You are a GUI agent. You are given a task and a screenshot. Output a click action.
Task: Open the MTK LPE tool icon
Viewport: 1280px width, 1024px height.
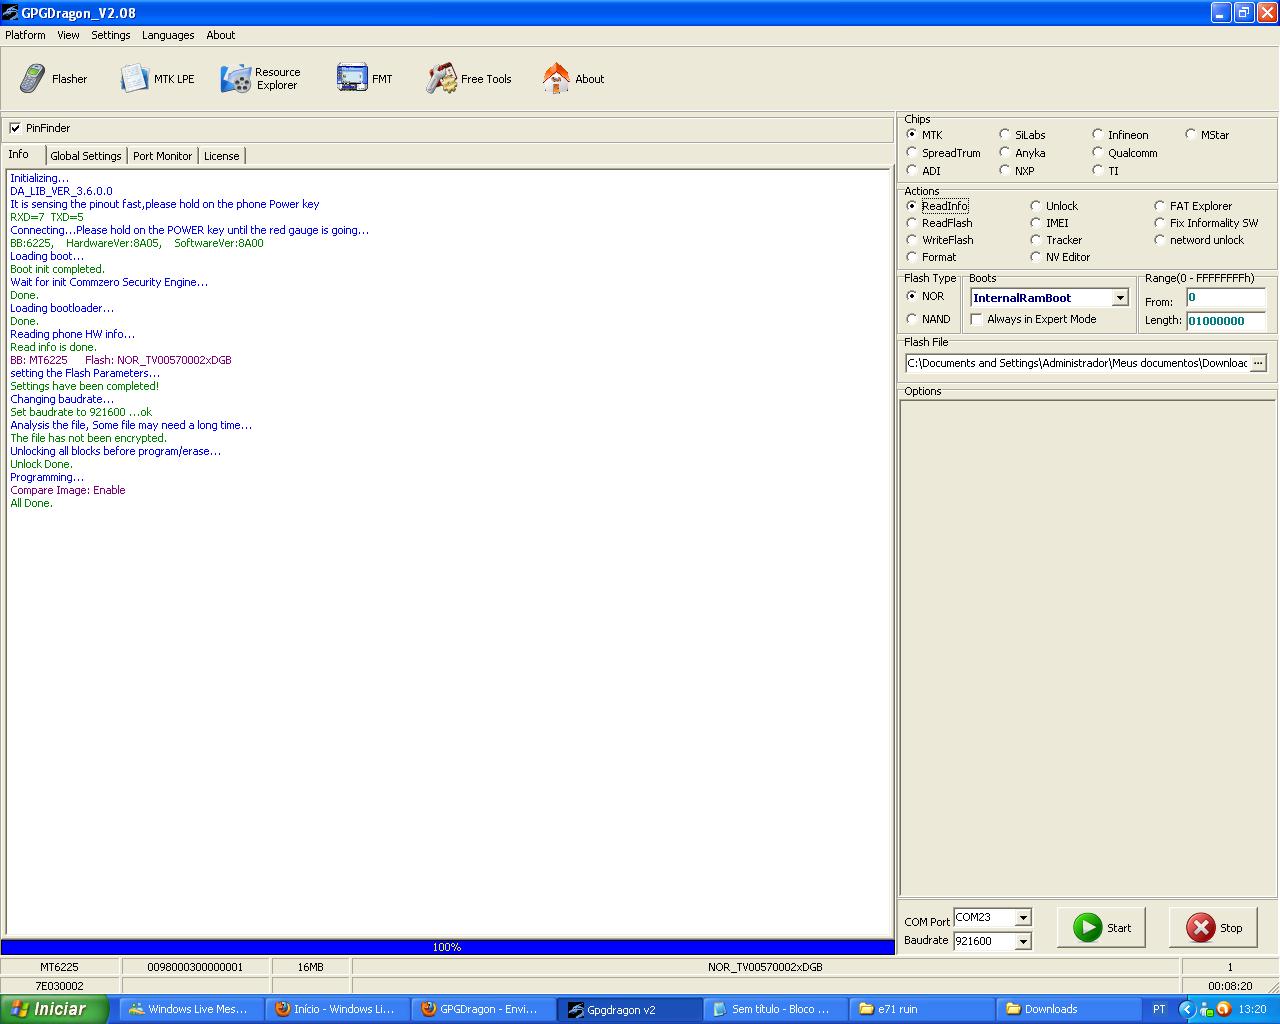click(135, 78)
